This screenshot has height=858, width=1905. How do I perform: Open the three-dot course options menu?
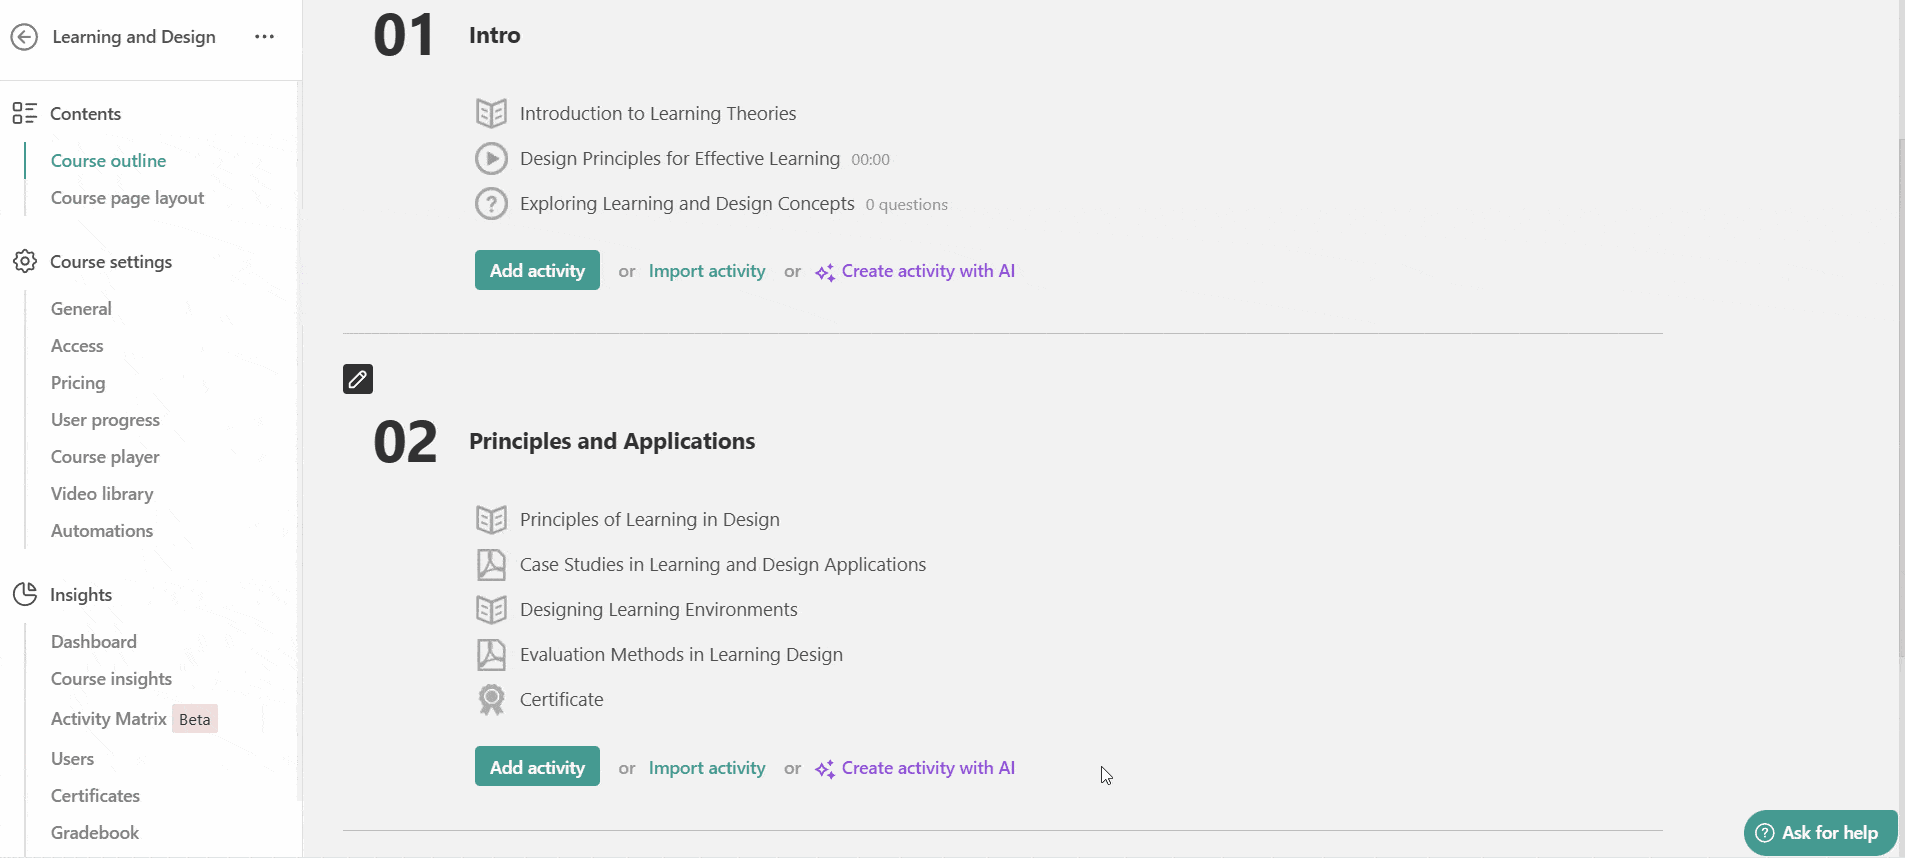tap(264, 37)
